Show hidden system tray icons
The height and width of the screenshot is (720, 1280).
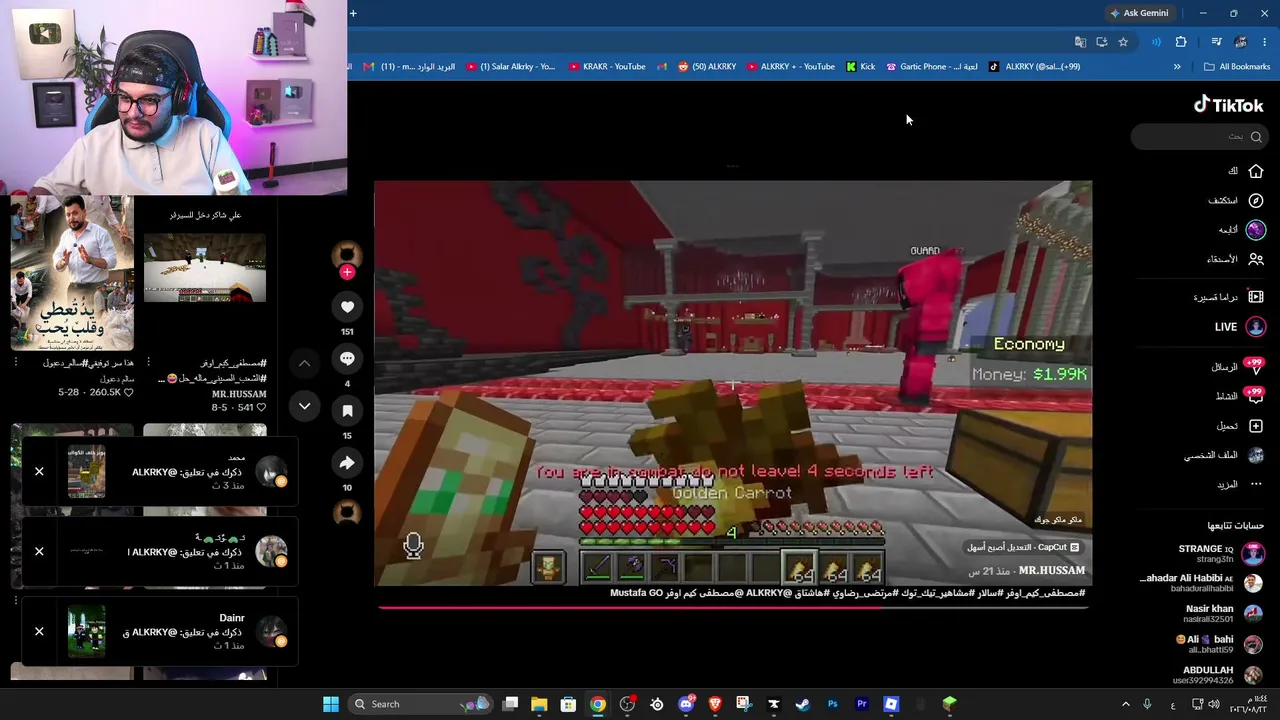[1125, 704]
